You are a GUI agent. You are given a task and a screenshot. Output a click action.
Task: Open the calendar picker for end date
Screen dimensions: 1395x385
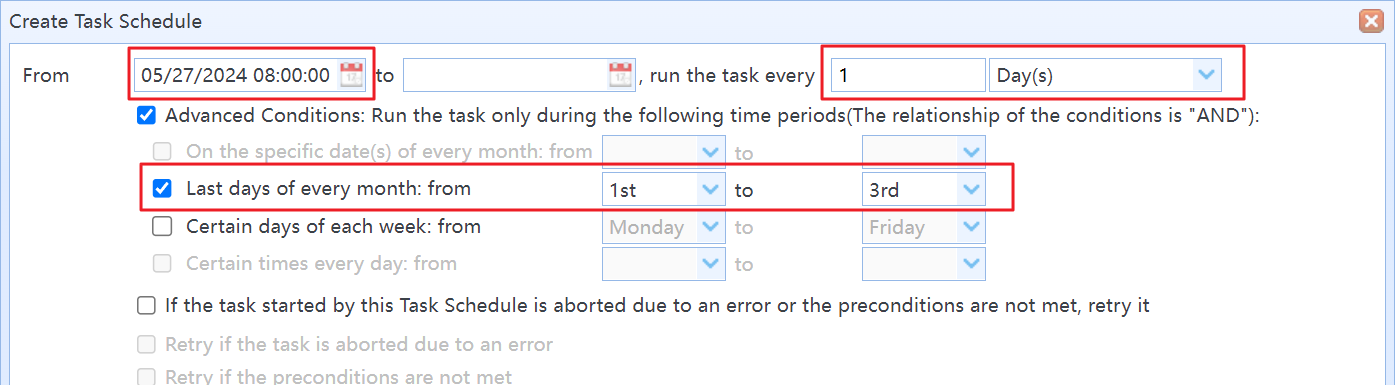pyautogui.click(x=621, y=74)
